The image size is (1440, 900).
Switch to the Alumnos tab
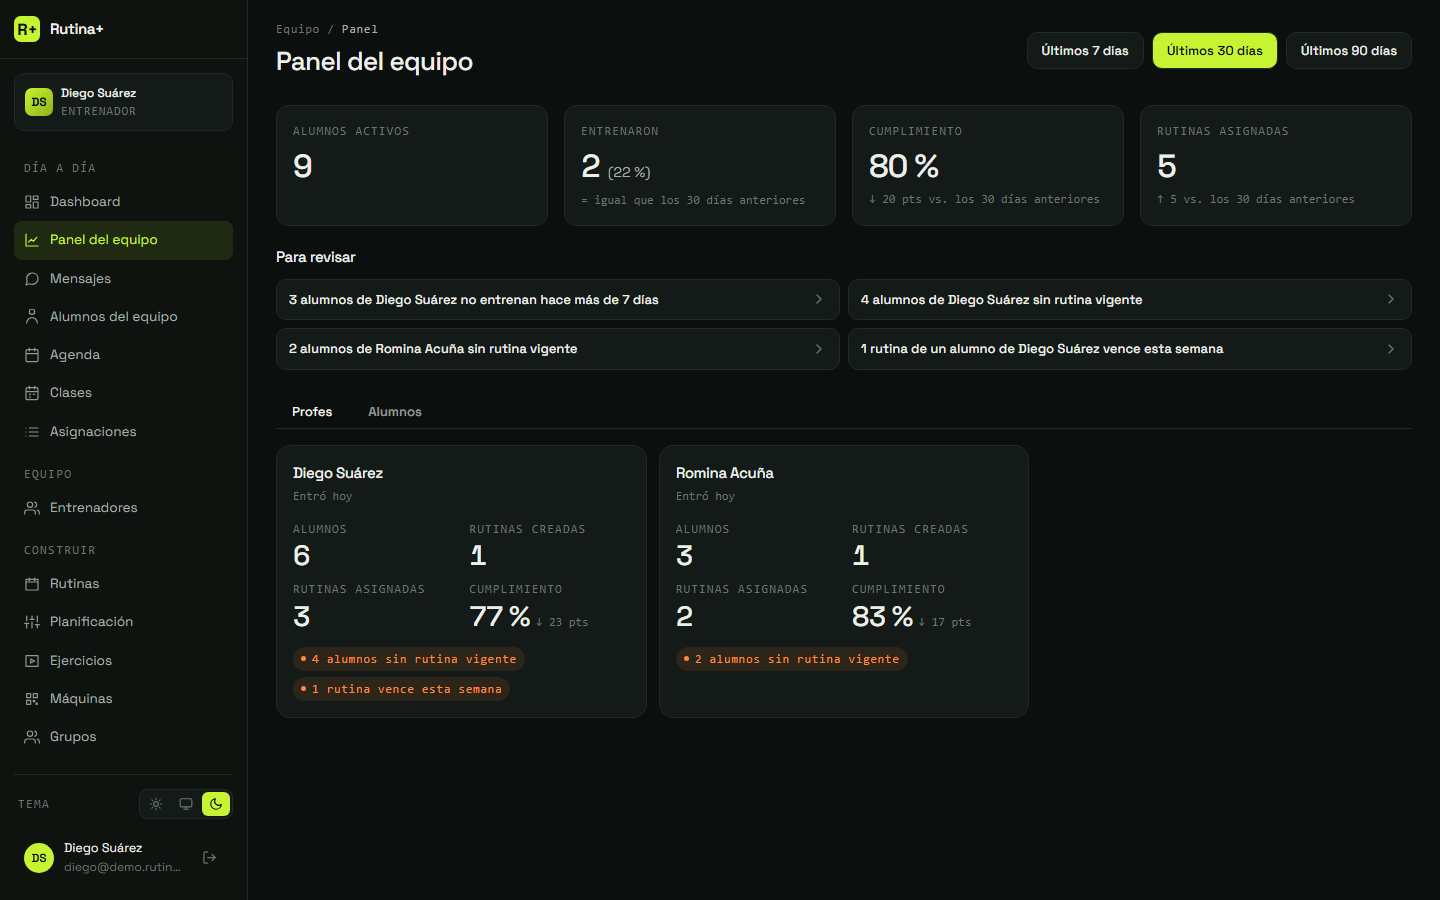tap(395, 412)
